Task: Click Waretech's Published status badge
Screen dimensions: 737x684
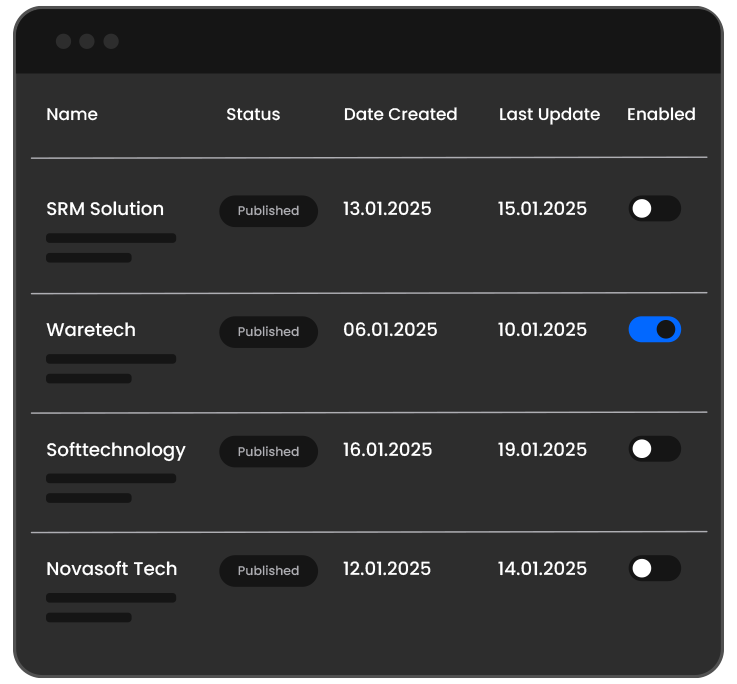Action: tap(268, 332)
